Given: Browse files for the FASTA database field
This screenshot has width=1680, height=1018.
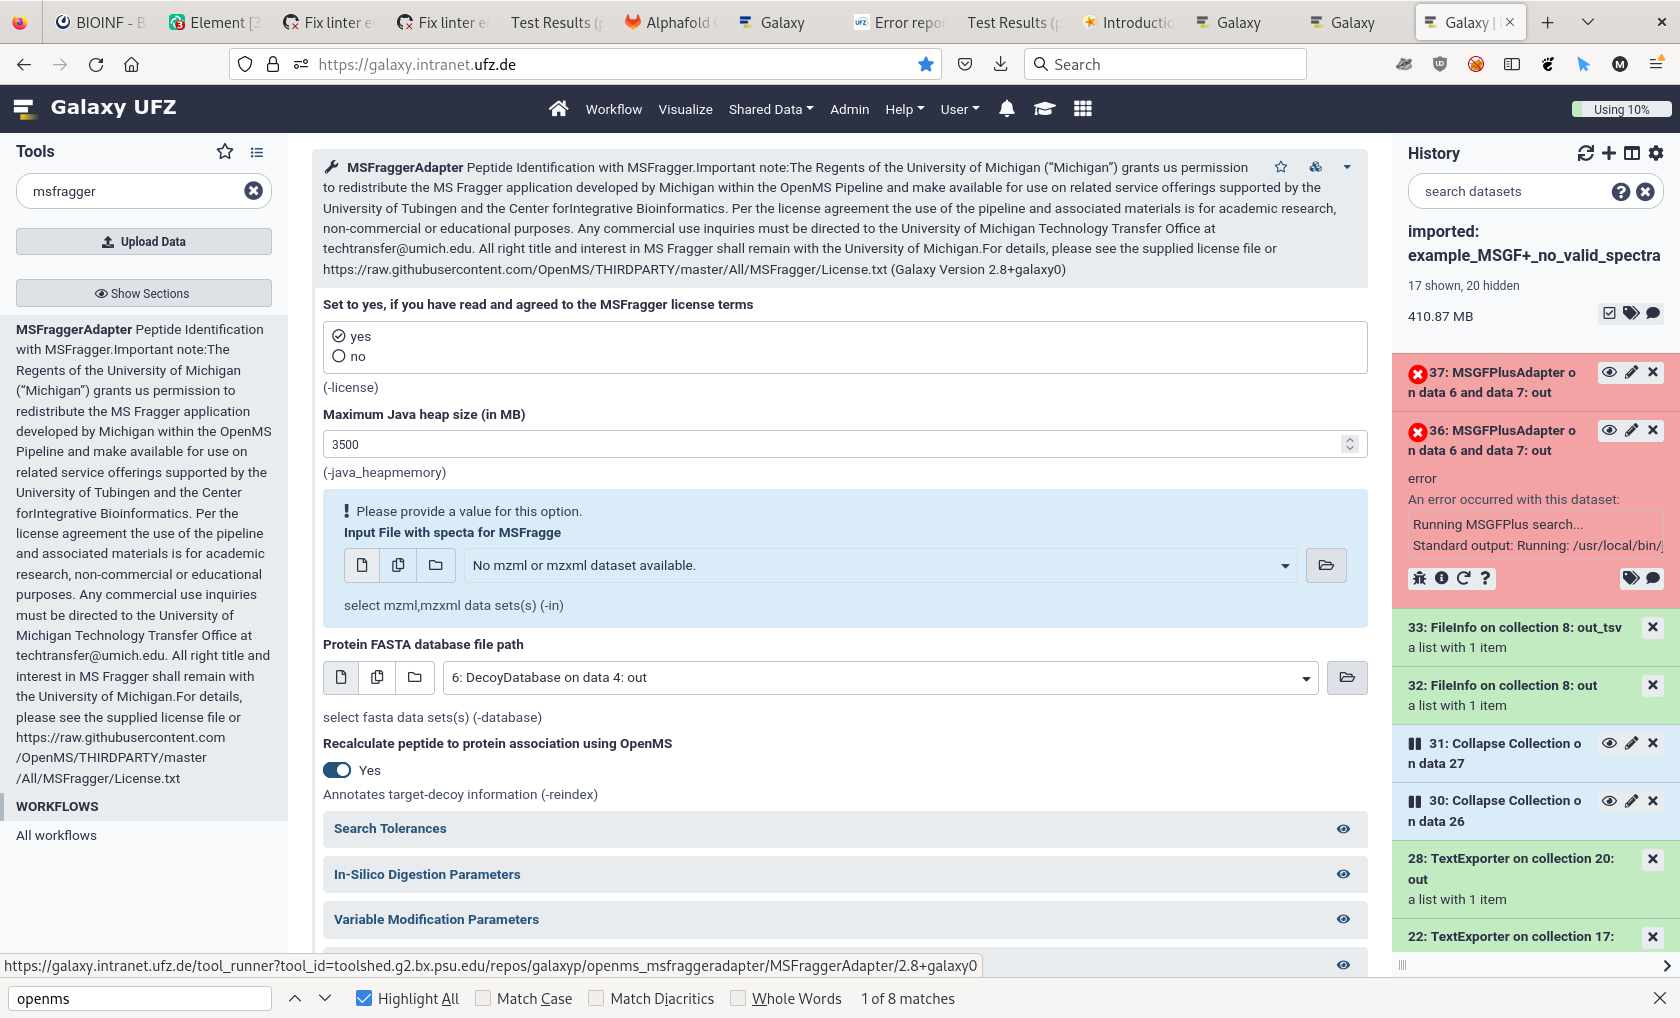Looking at the screenshot, I should coord(1347,677).
